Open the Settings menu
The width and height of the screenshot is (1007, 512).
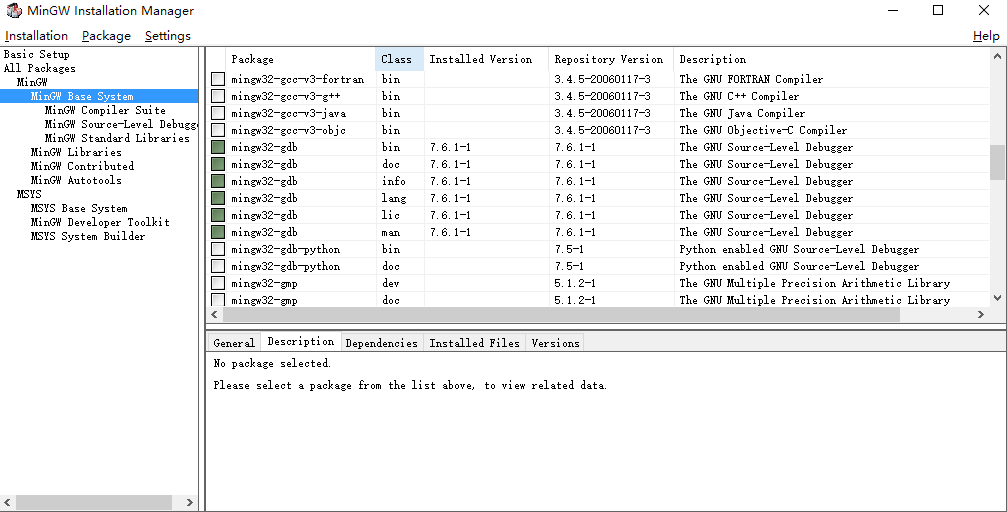(168, 36)
